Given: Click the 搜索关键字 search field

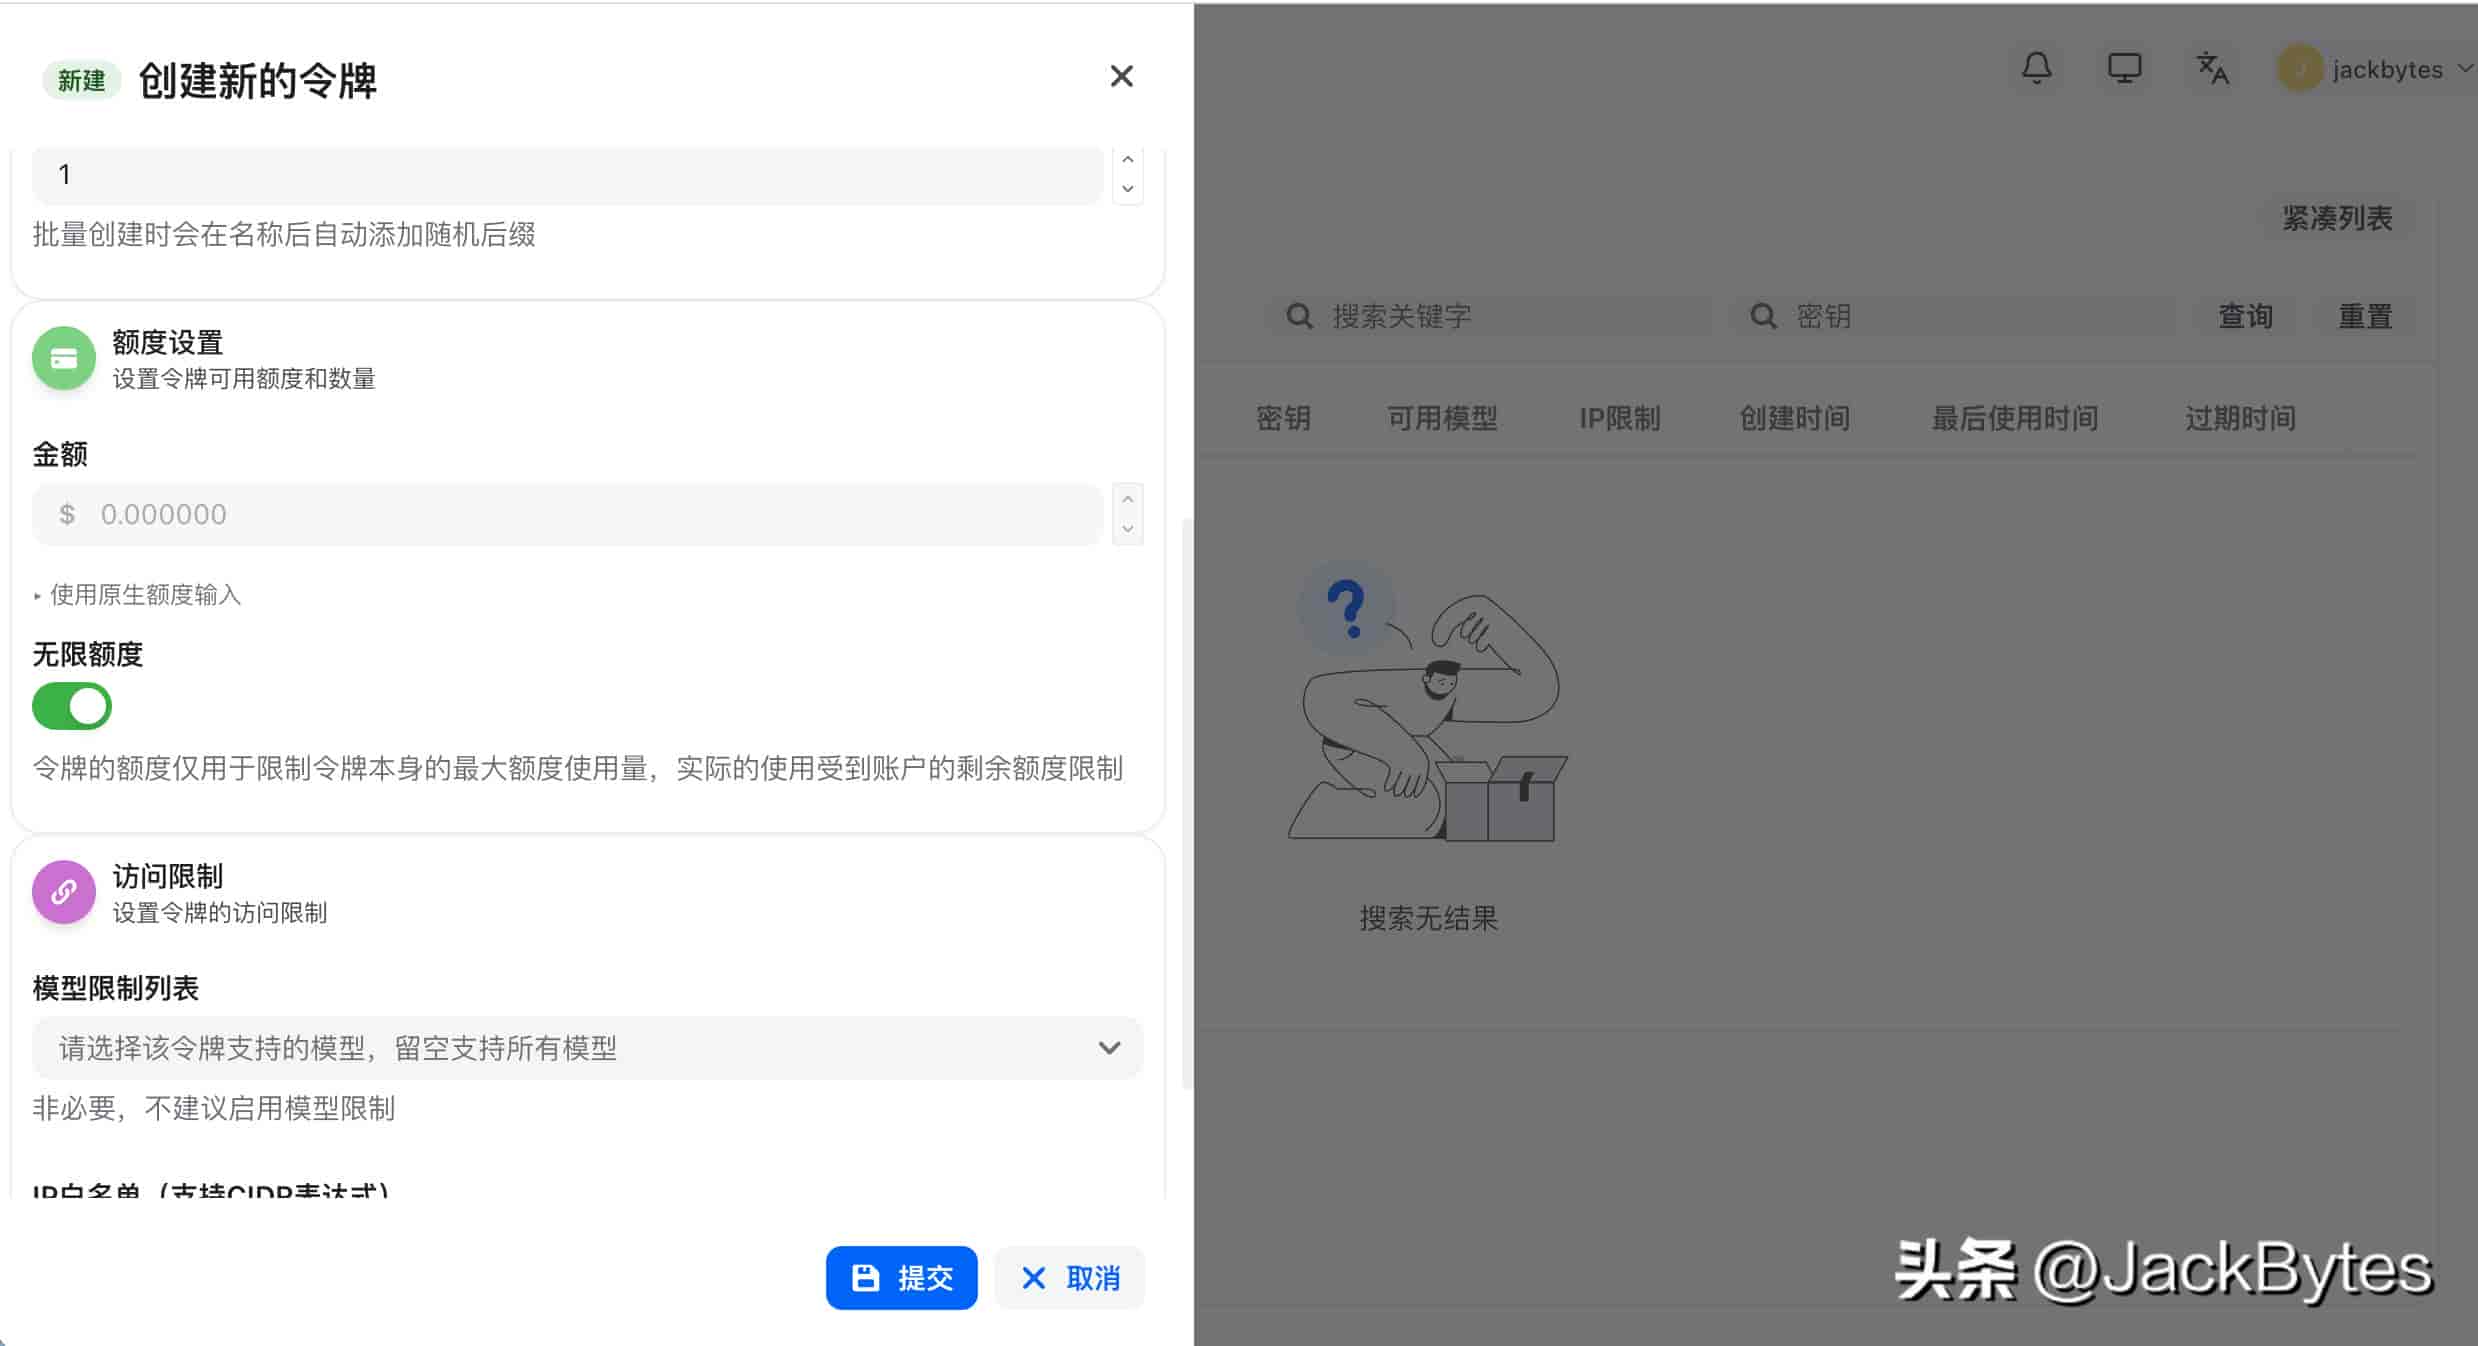Looking at the screenshot, I should [1488, 316].
